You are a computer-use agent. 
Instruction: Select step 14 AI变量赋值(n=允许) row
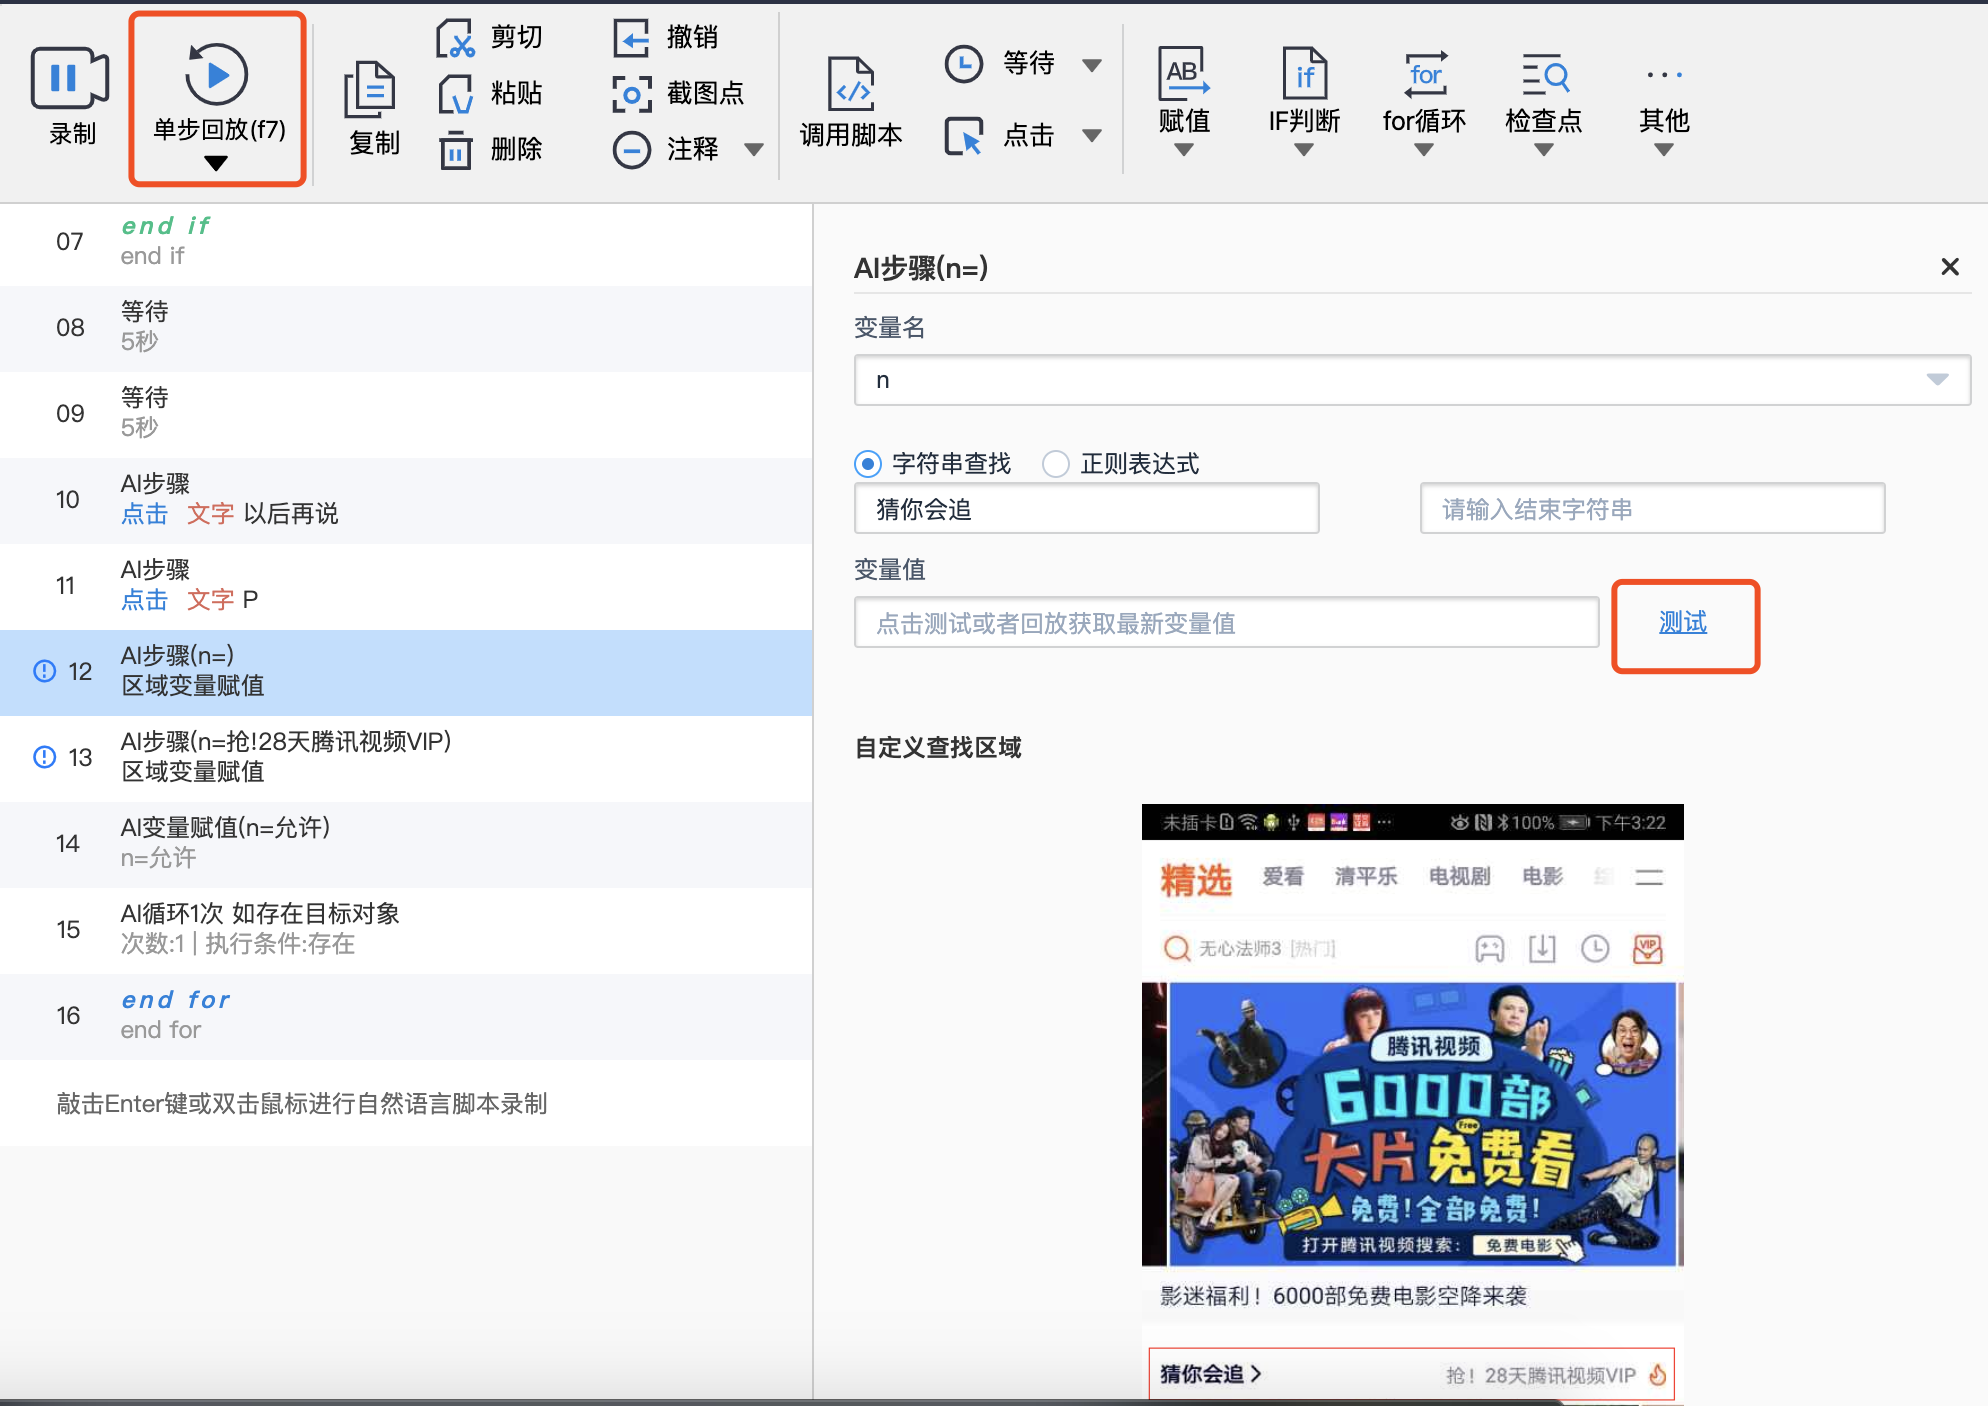tap(406, 844)
